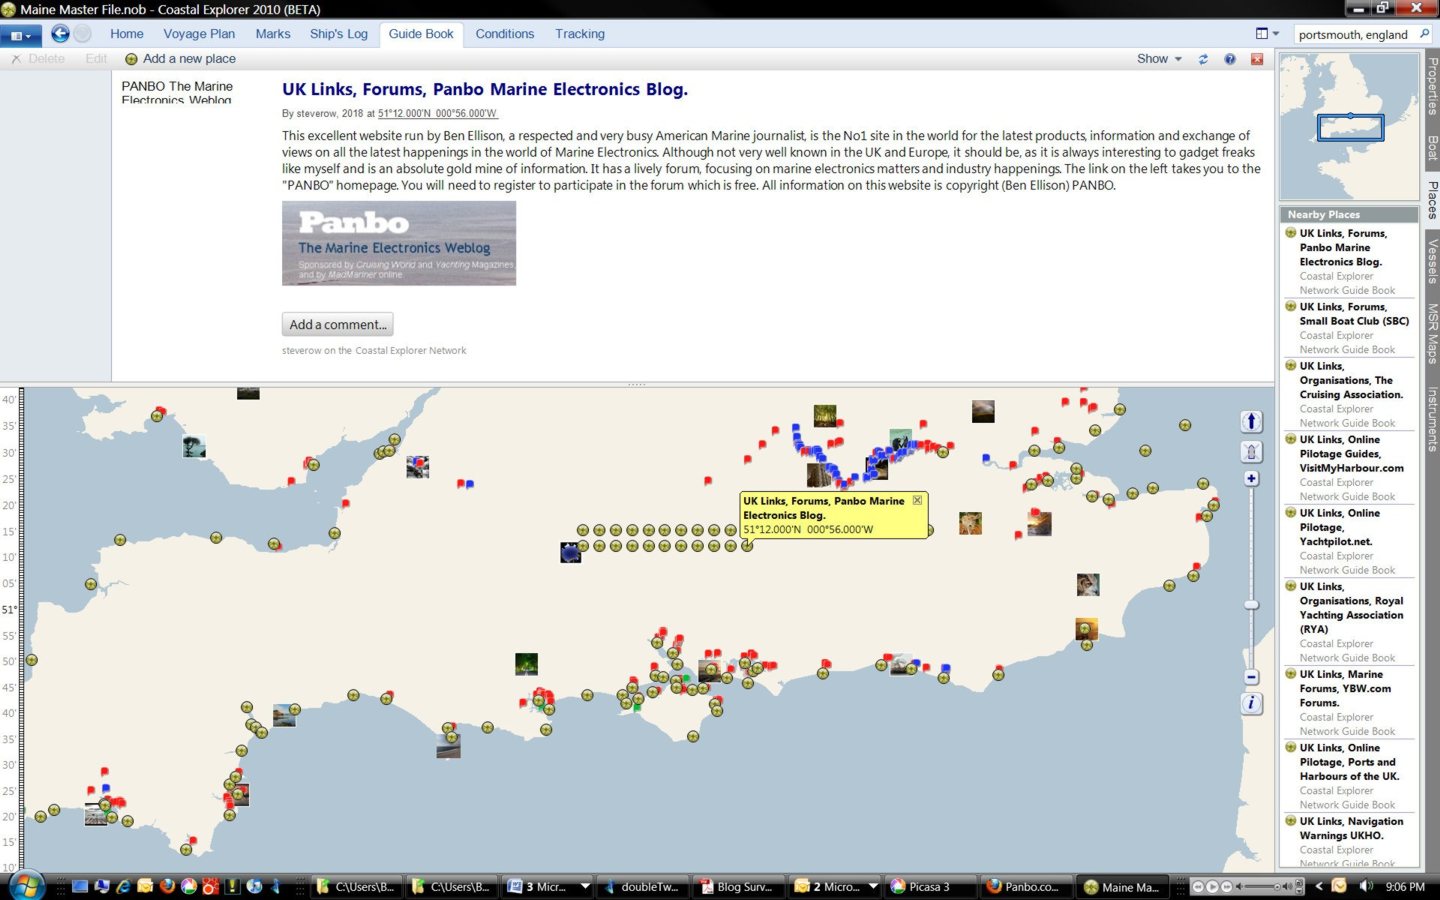This screenshot has width=1440, height=900.
Task: Open the blue help icon
Action: (1230, 59)
